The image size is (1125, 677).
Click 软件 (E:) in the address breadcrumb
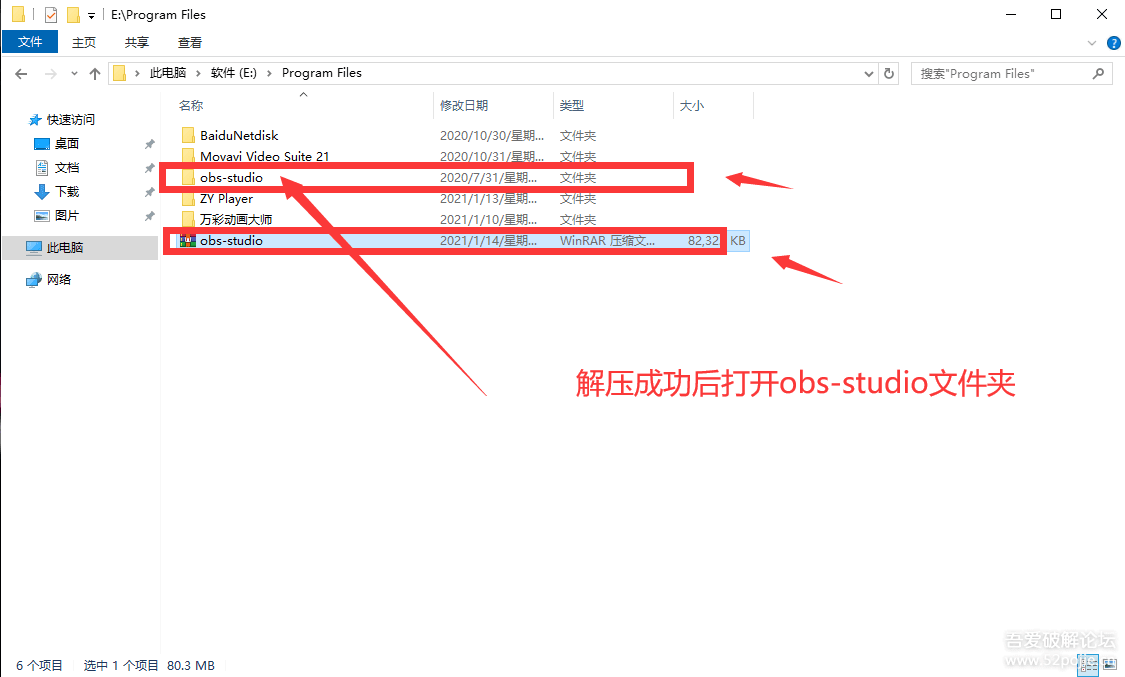tap(234, 73)
